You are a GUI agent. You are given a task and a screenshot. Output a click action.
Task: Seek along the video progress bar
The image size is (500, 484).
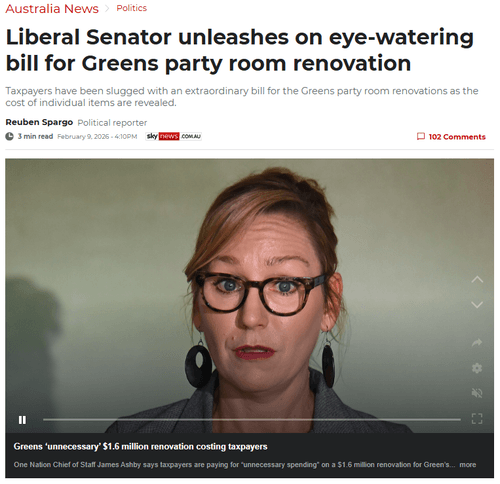point(252,420)
